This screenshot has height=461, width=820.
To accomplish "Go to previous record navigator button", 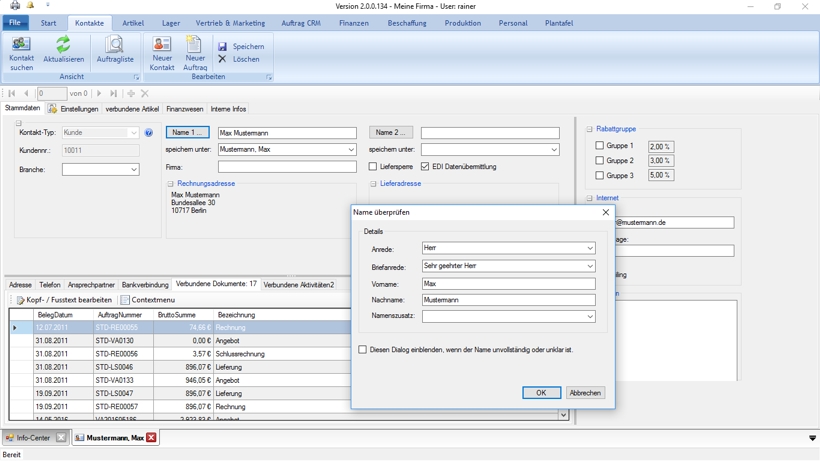I will 26,94.
